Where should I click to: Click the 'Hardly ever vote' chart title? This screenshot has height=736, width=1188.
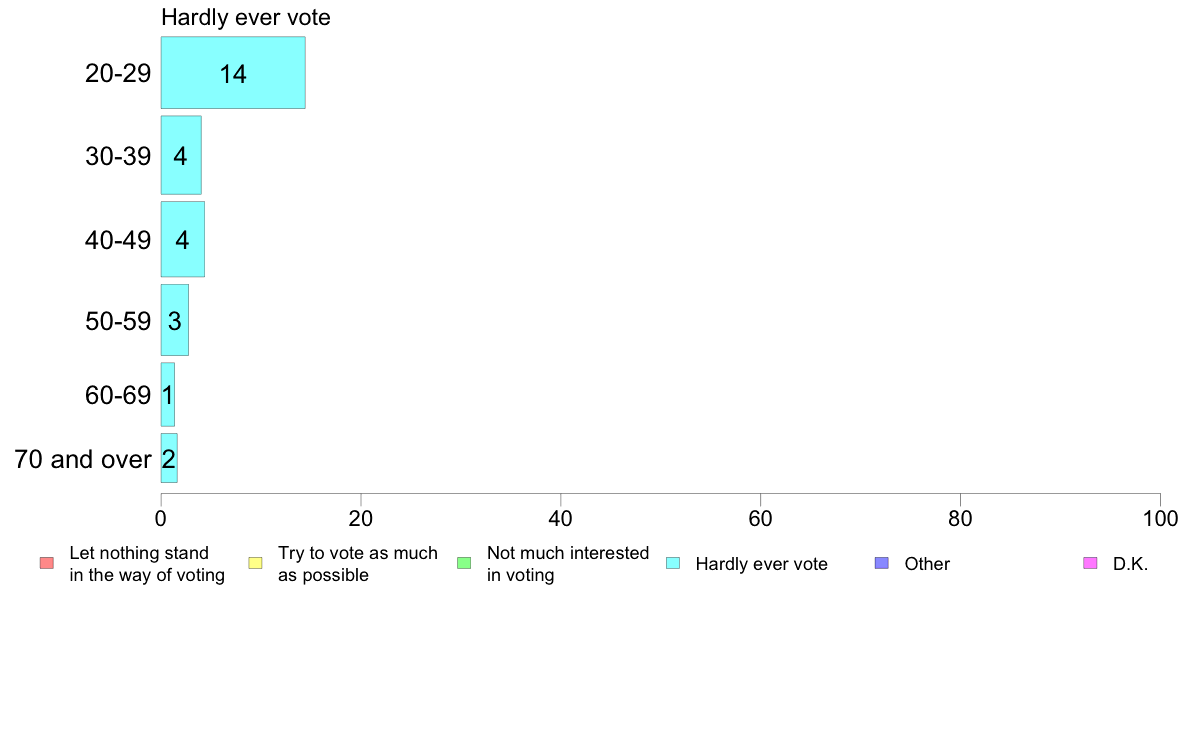245,17
